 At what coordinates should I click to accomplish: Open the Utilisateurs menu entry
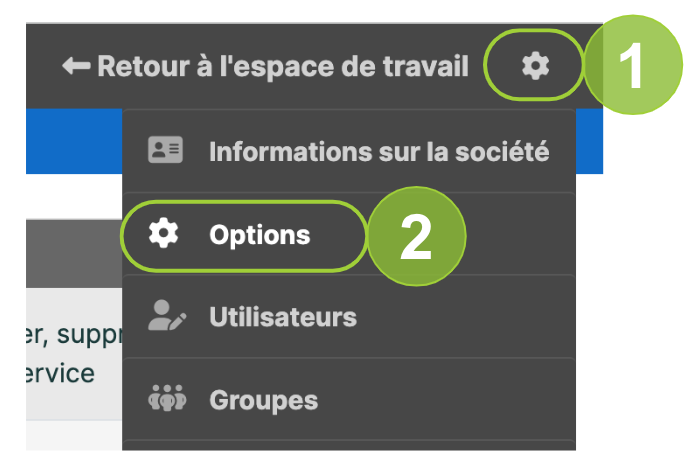coord(349,317)
